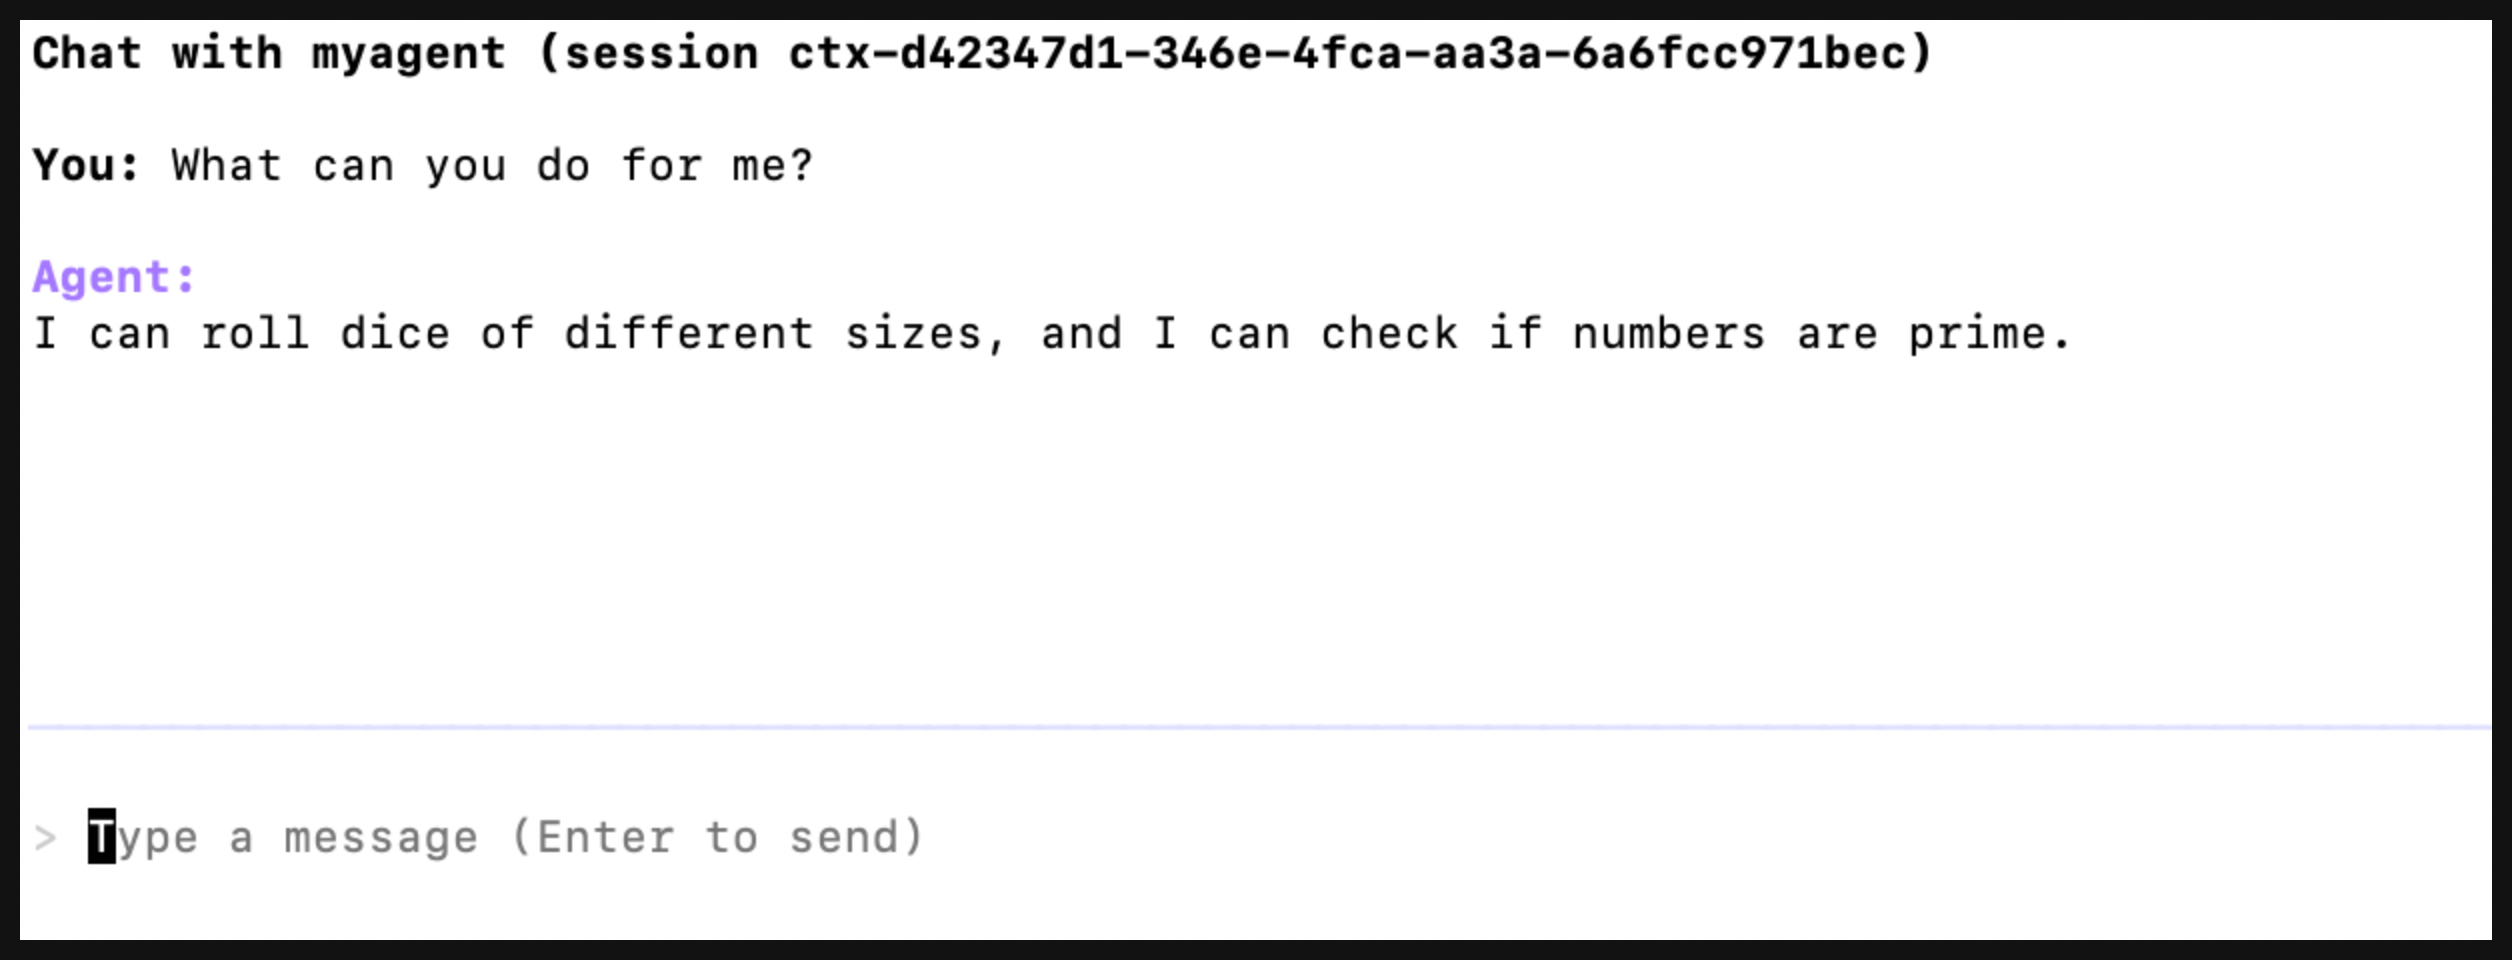Click the "Type a message" input field
The height and width of the screenshot is (960, 2512).
point(505,838)
